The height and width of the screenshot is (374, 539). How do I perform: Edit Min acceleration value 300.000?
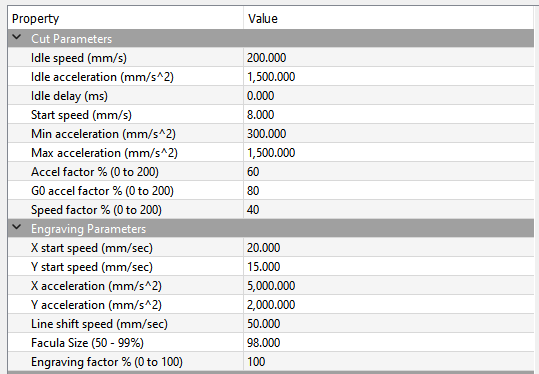pyautogui.click(x=389, y=134)
